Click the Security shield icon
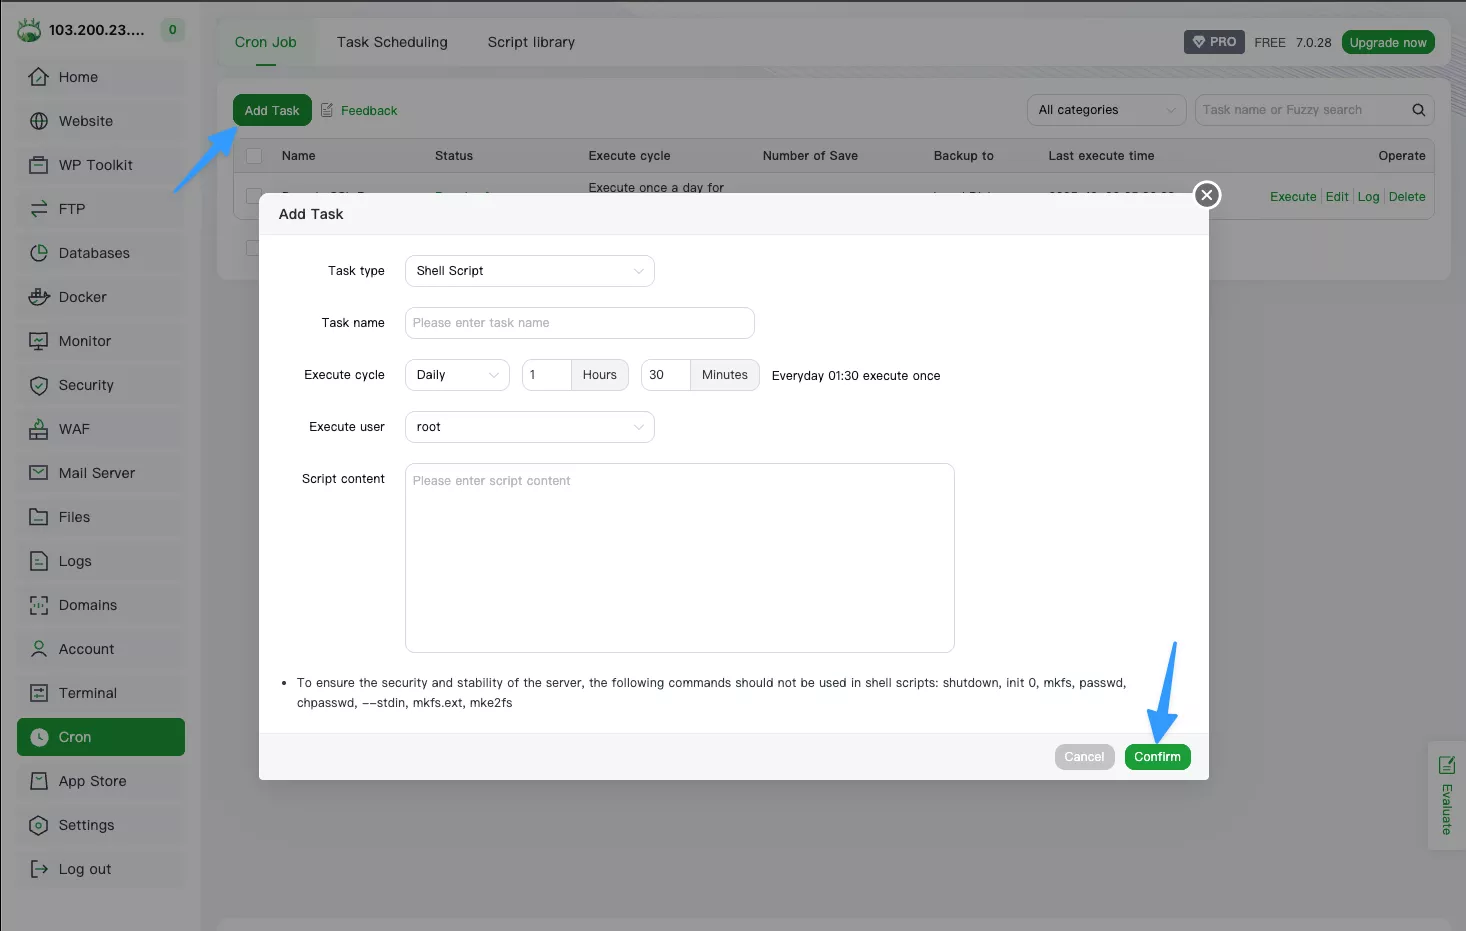 39,385
